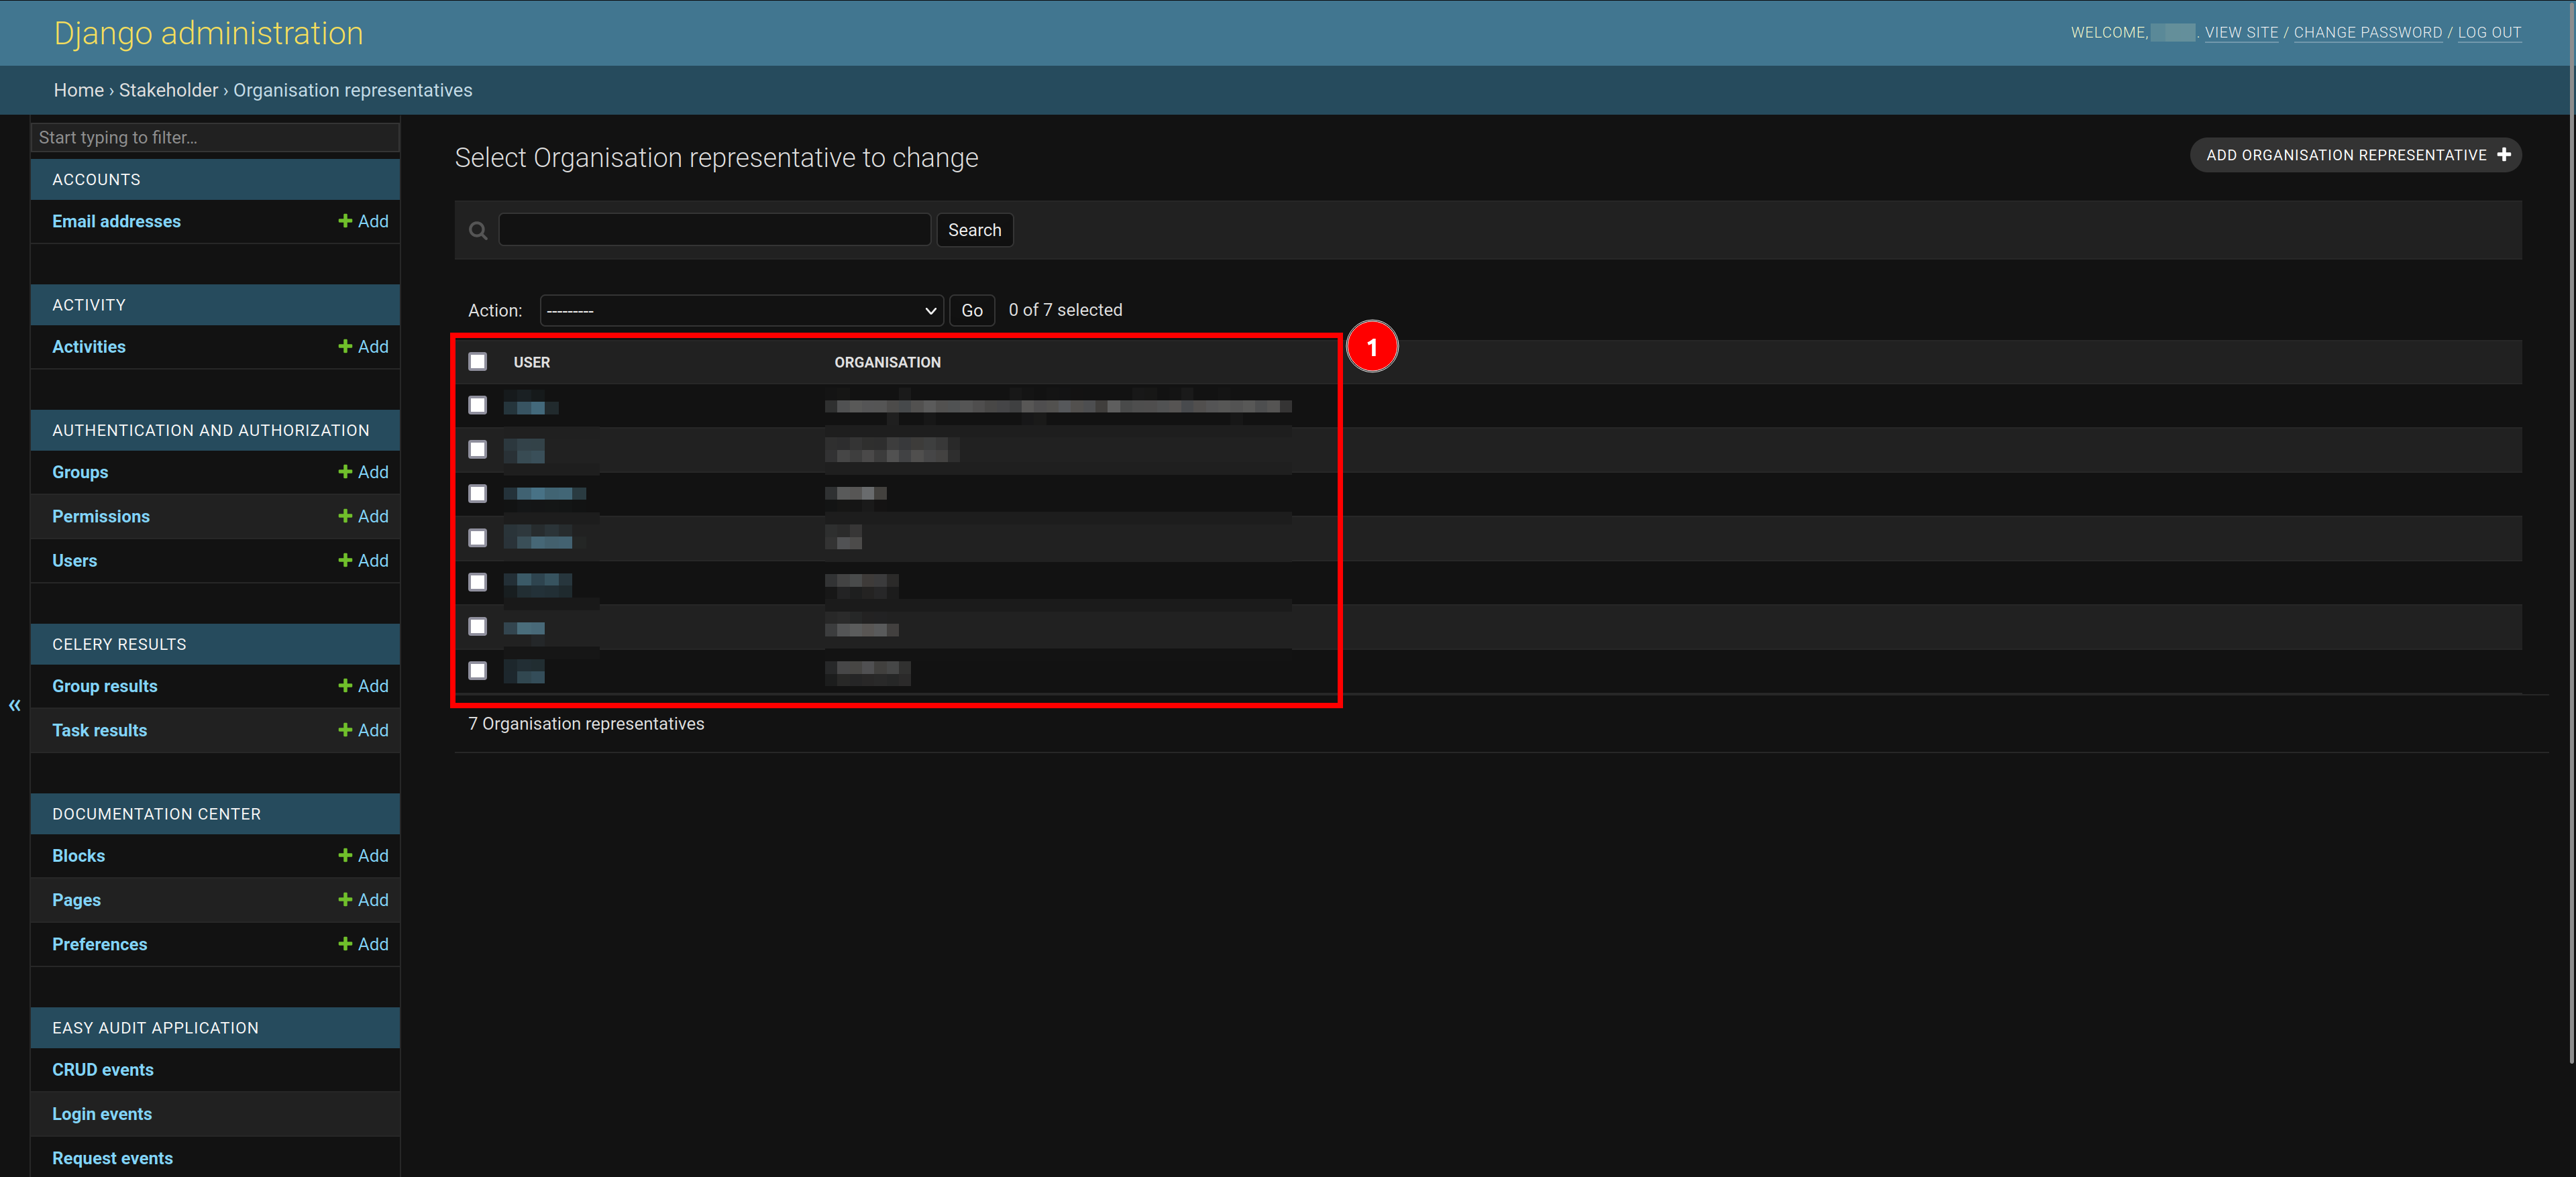Open the Accounts section header
This screenshot has width=2576, height=1177.
tap(96, 179)
